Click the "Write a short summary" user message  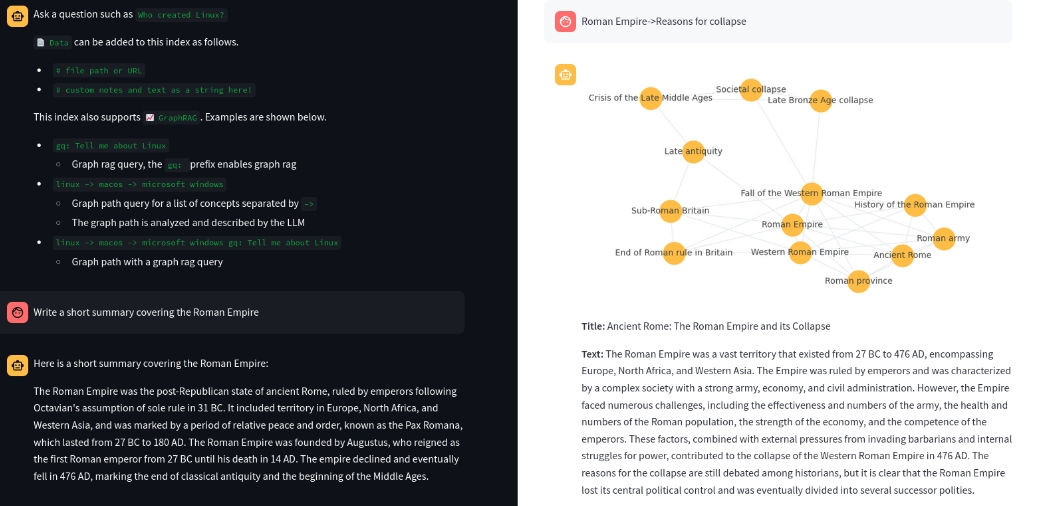[x=146, y=312]
